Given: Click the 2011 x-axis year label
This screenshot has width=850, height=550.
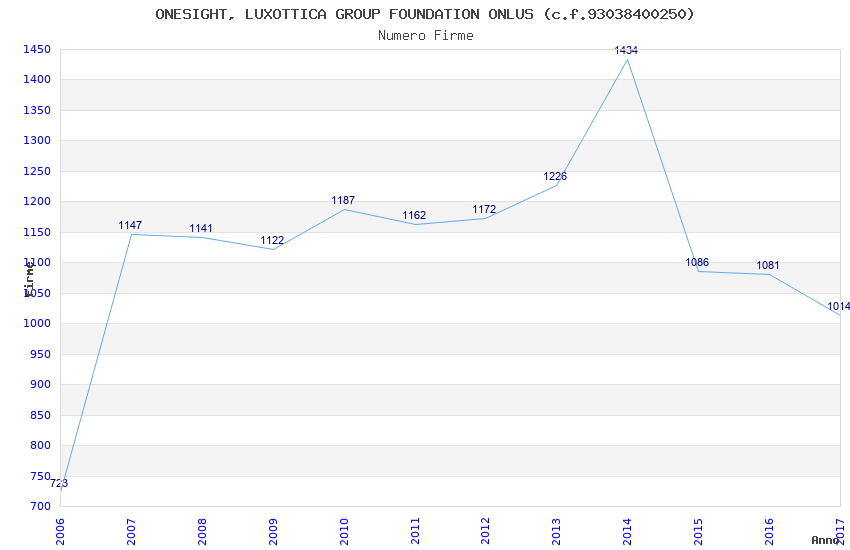Looking at the screenshot, I should click(x=415, y=531).
